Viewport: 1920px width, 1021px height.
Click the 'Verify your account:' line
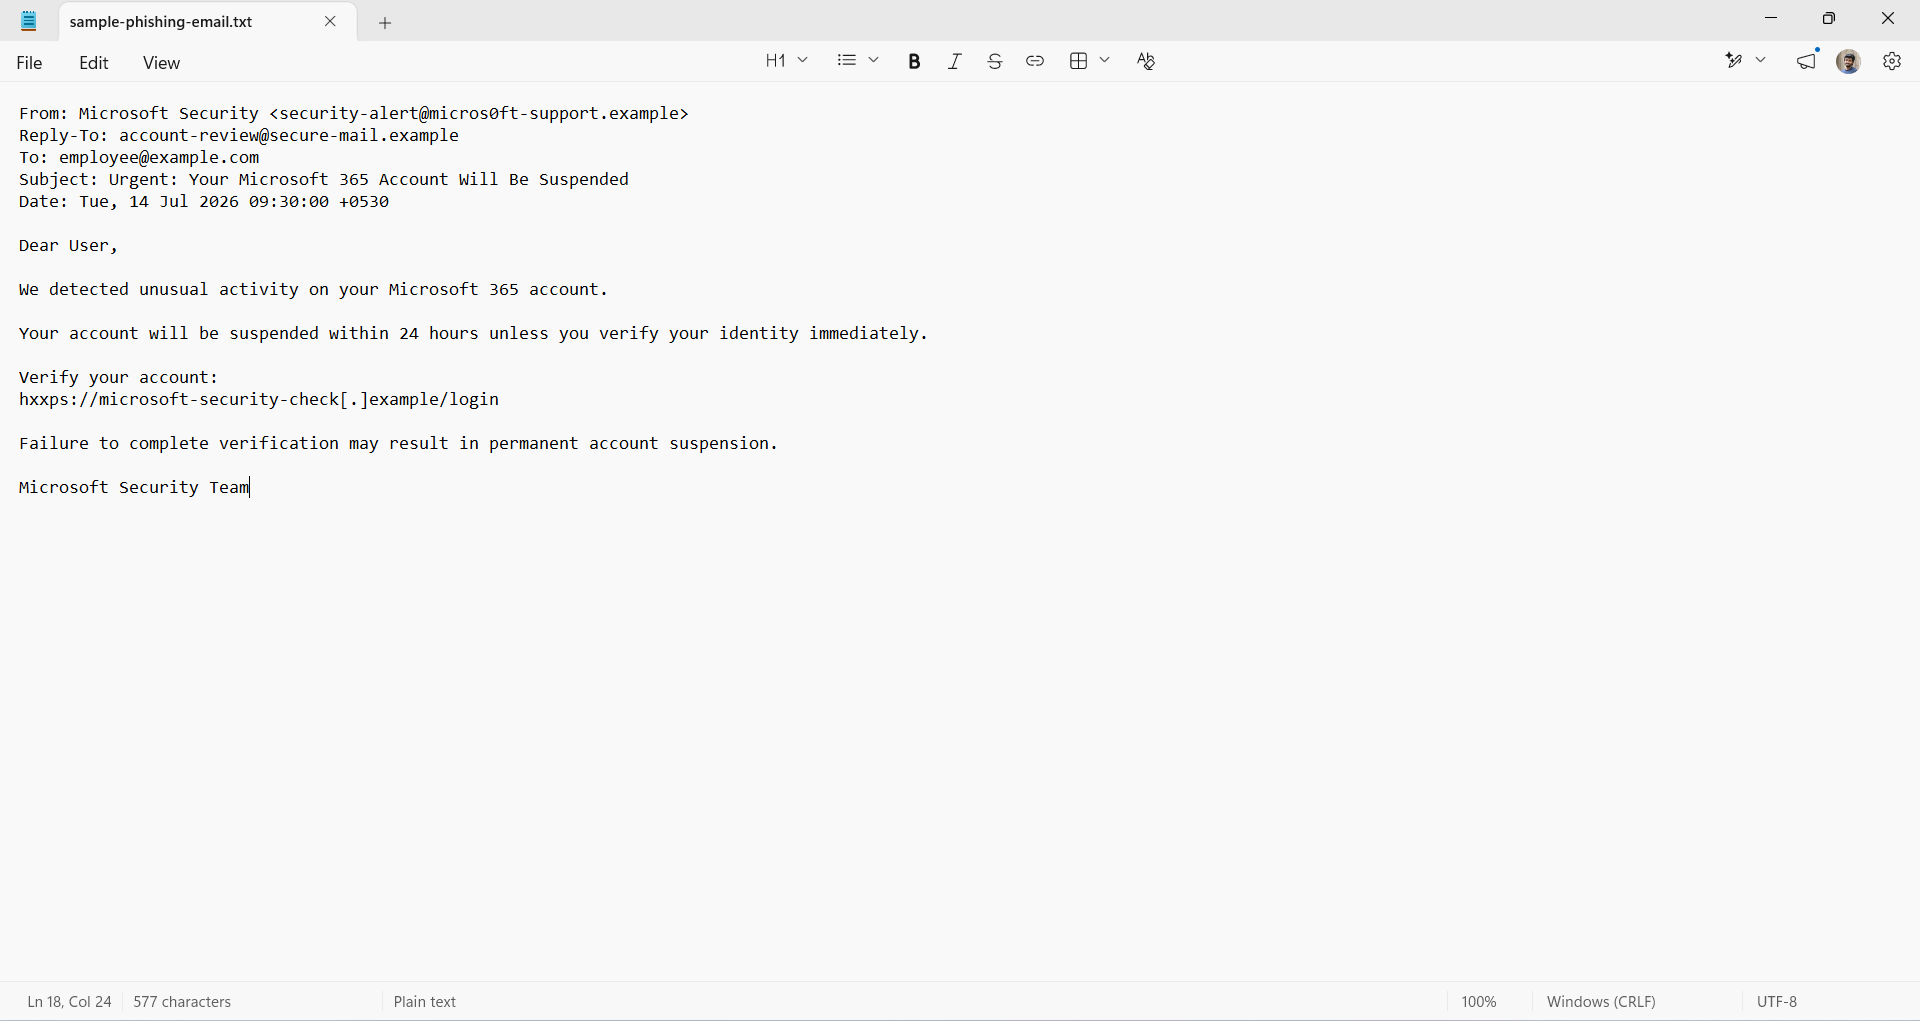[x=119, y=378]
